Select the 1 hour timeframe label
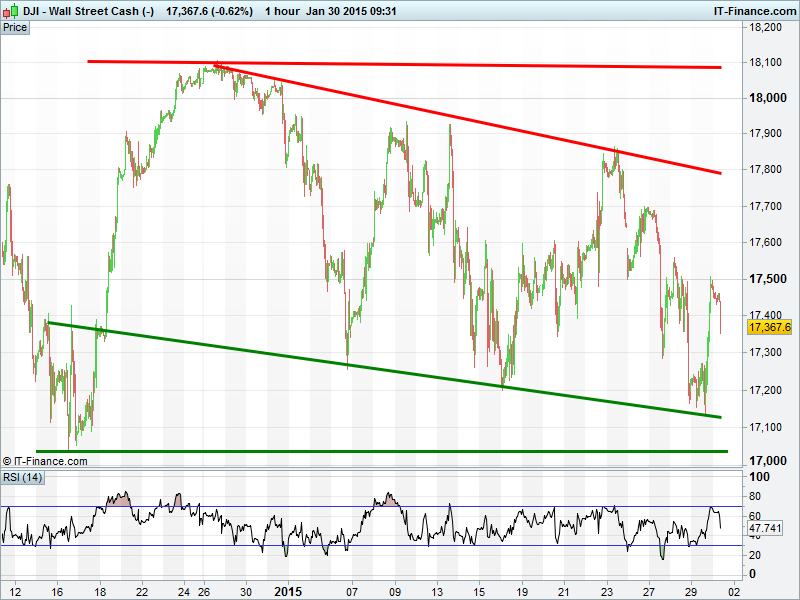The image size is (800, 600). pos(282,11)
